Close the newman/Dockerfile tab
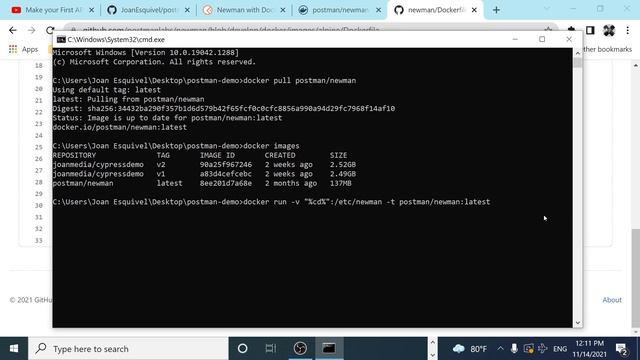This screenshot has width=640, height=360. [x=474, y=10]
